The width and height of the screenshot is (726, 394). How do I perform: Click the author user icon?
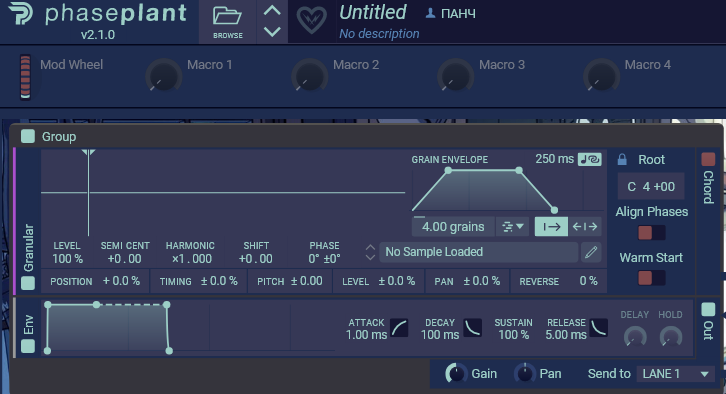430,13
